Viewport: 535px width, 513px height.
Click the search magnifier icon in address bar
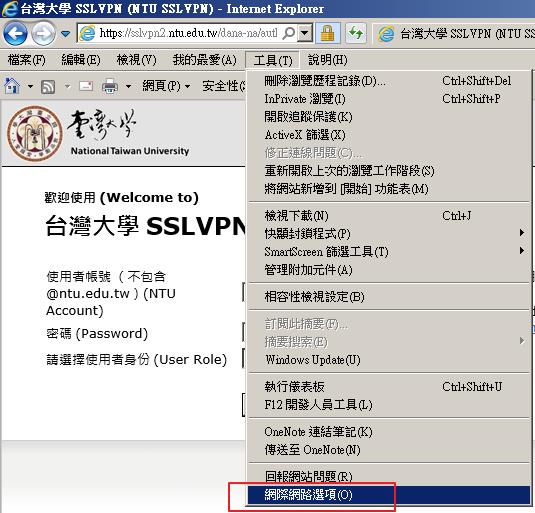[289, 33]
